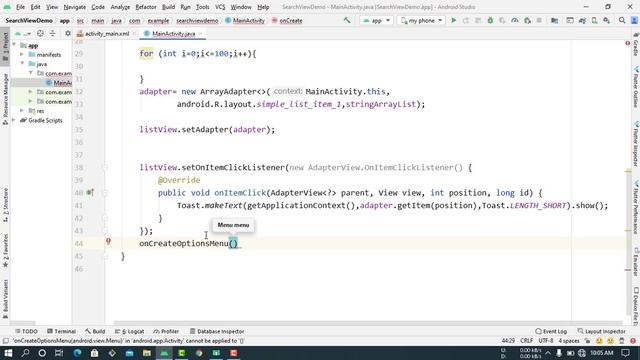Collapse the java folder

pyautogui.click(x=22, y=64)
